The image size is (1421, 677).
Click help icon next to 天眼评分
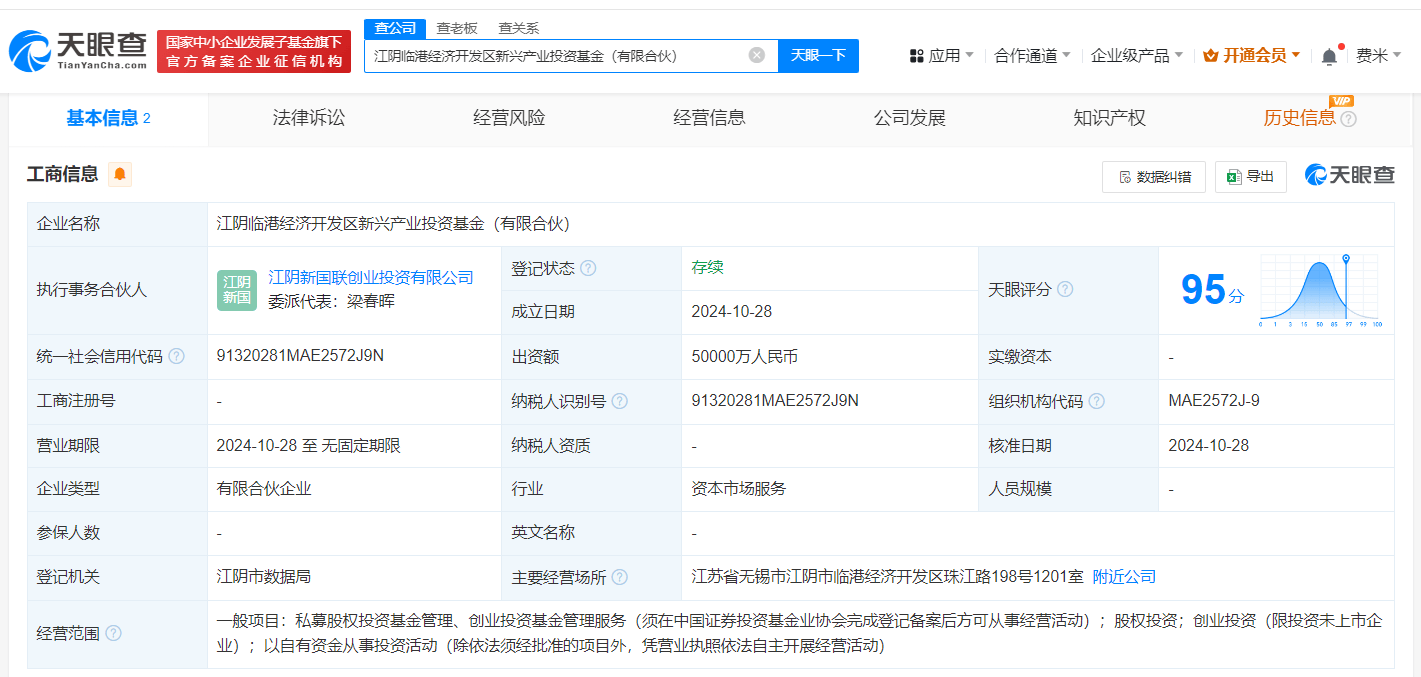[1065, 290]
